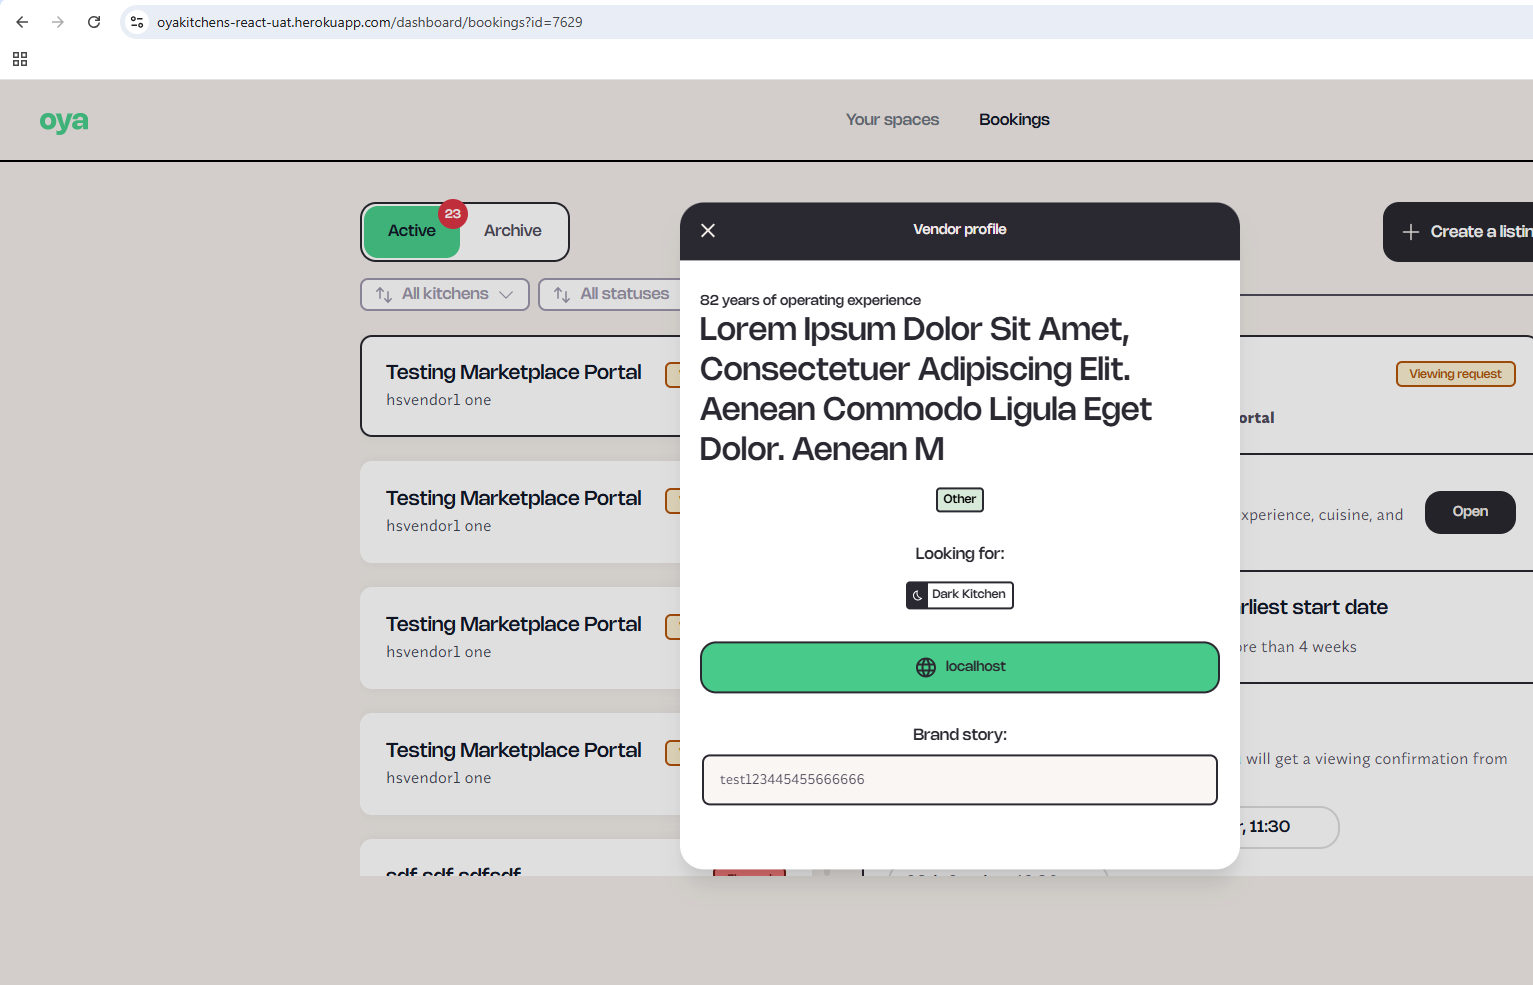The image size is (1533, 985).
Task: Click the browser back arrow
Action: click(x=21, y=21)
